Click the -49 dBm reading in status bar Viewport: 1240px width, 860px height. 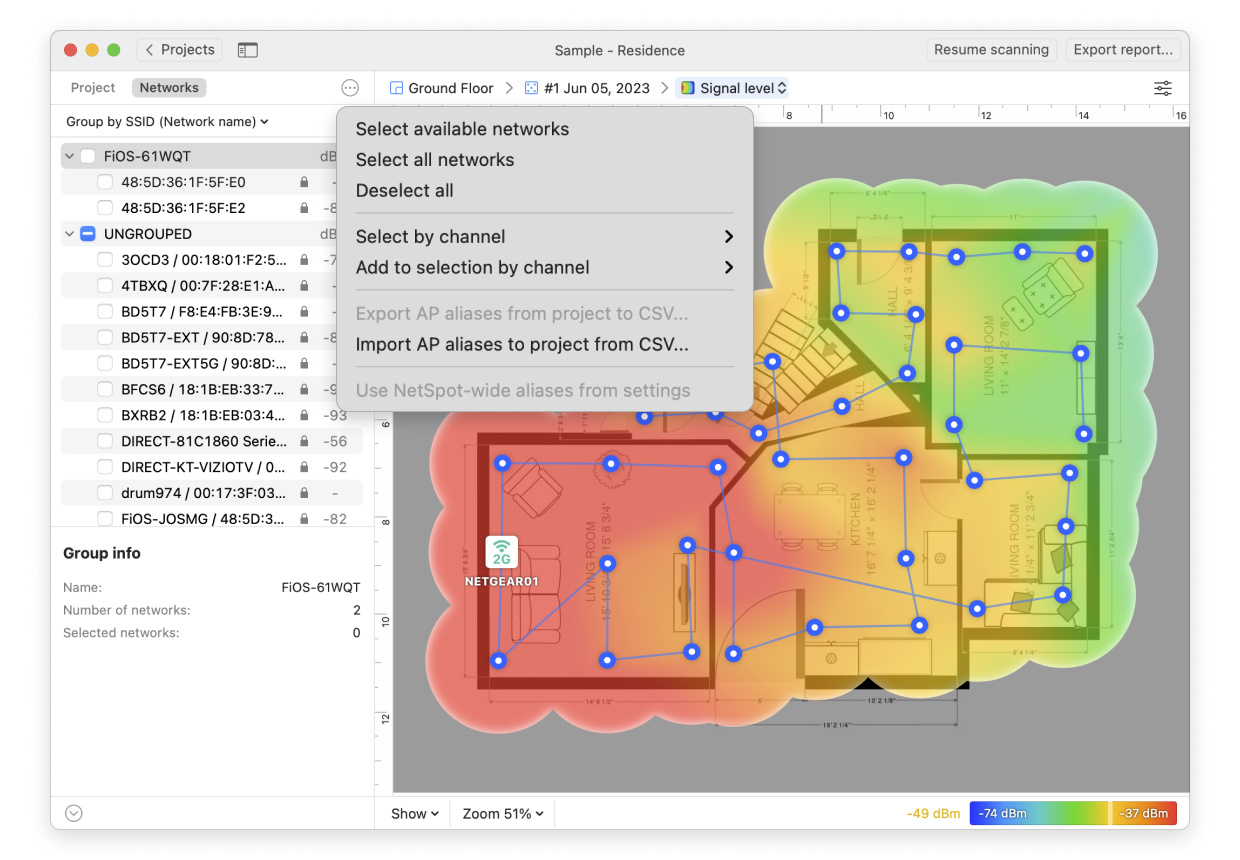click(x=933, y=813)
